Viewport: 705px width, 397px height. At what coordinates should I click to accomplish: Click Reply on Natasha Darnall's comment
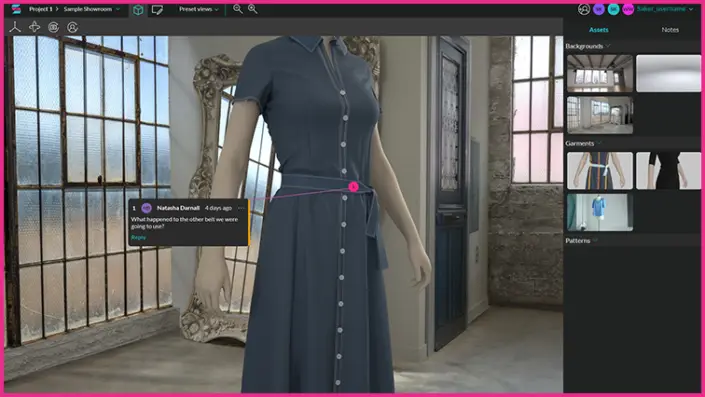coord(138,237)
